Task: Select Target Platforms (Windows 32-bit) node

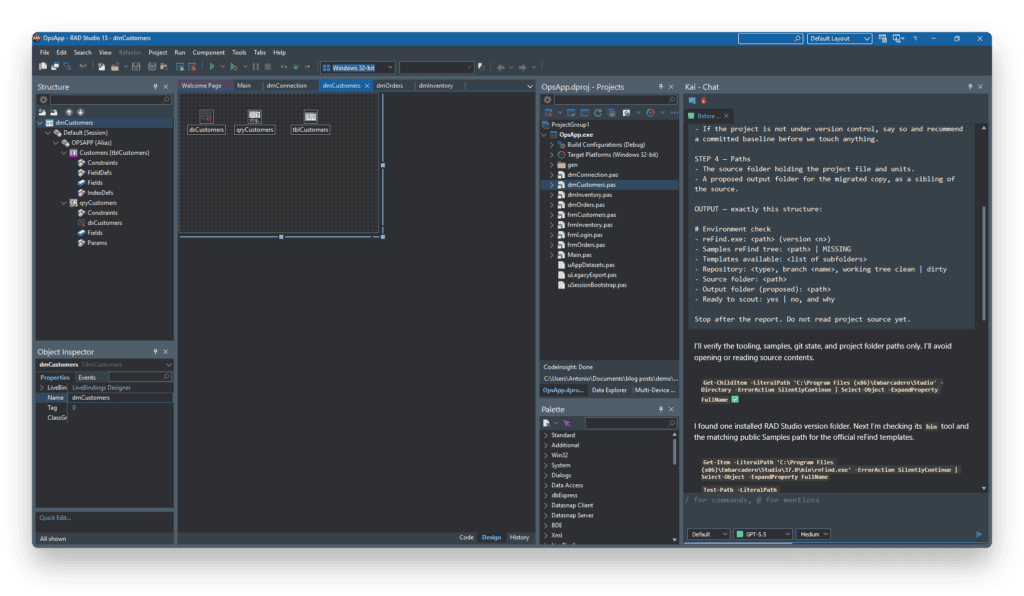Action: pos(613,155)
